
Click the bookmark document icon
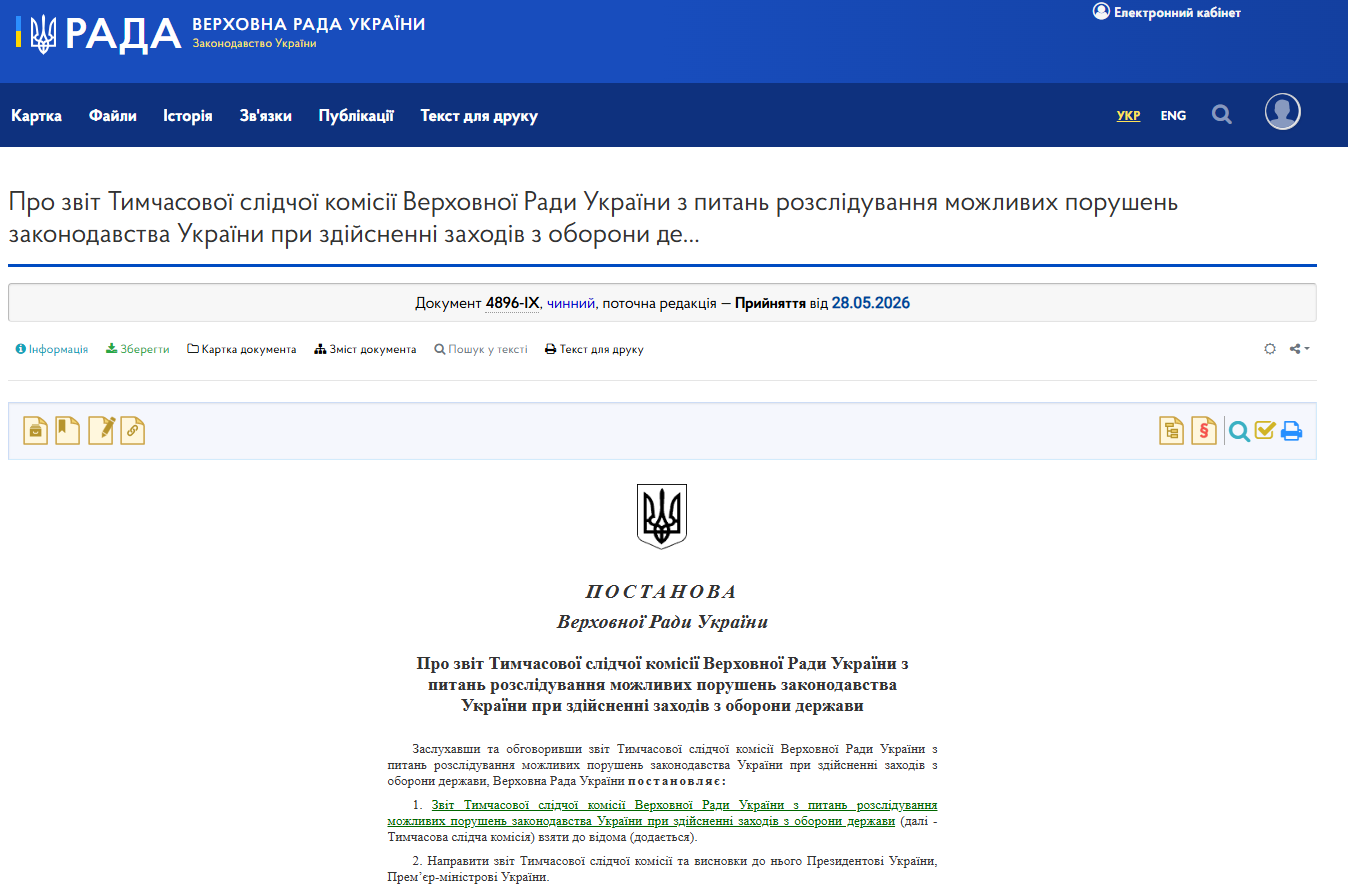tap(68, 431)
